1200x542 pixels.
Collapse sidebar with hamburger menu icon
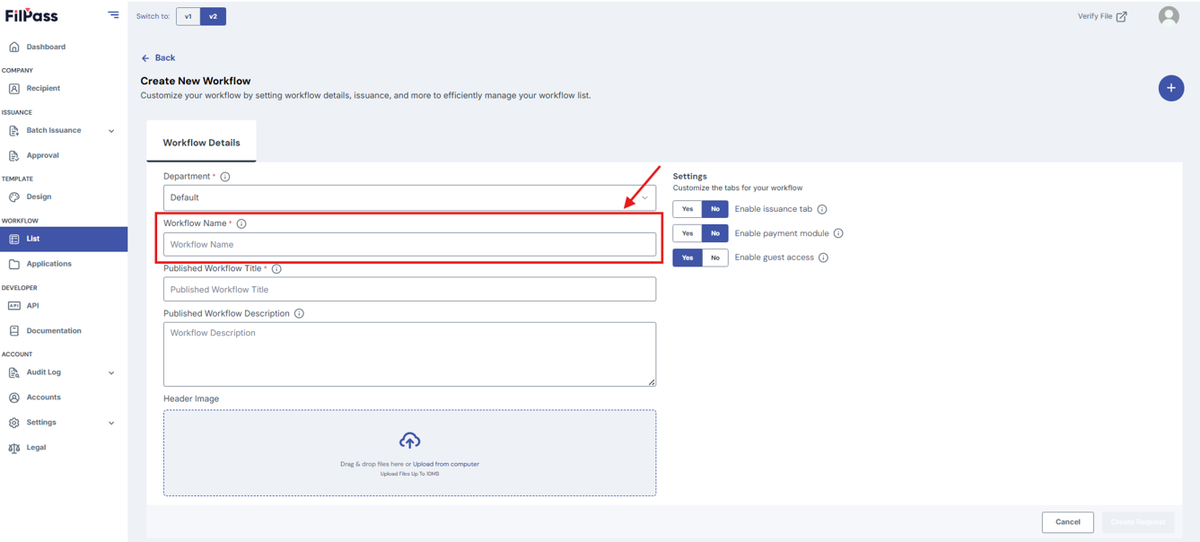(113, 16)
